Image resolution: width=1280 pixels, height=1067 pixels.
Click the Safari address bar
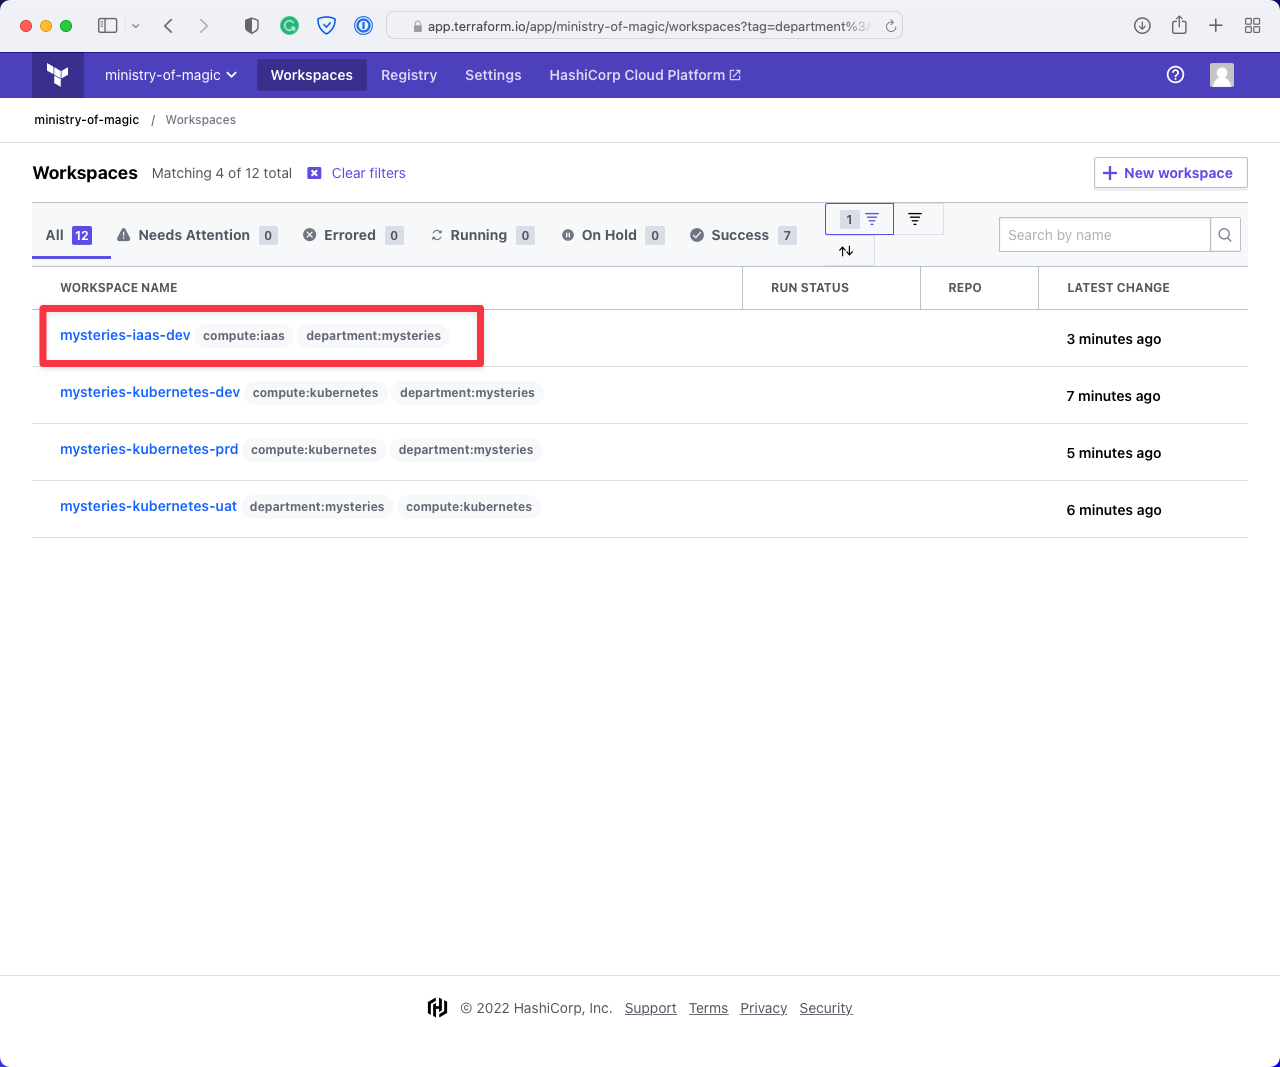click(645, 26)
